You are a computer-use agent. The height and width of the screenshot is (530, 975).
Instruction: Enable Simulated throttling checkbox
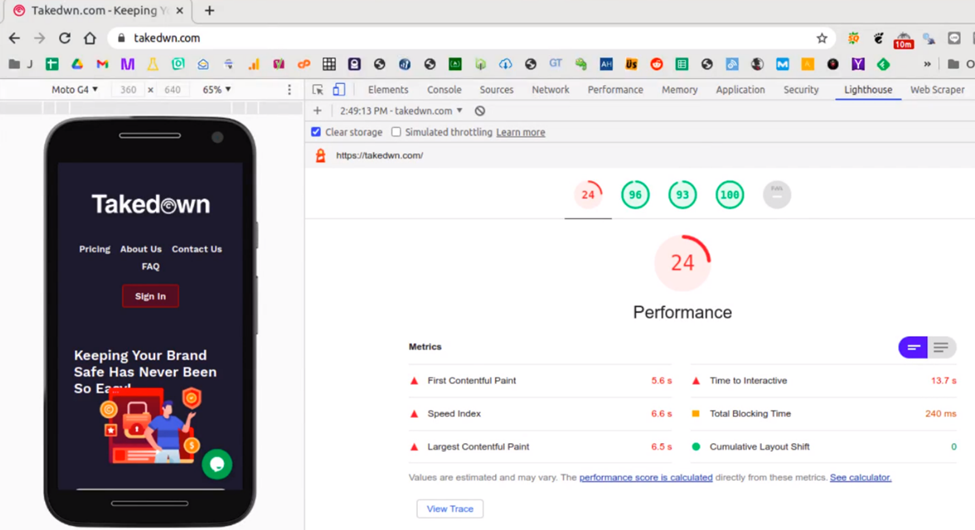pyautogui.click(x=396, y=132)
